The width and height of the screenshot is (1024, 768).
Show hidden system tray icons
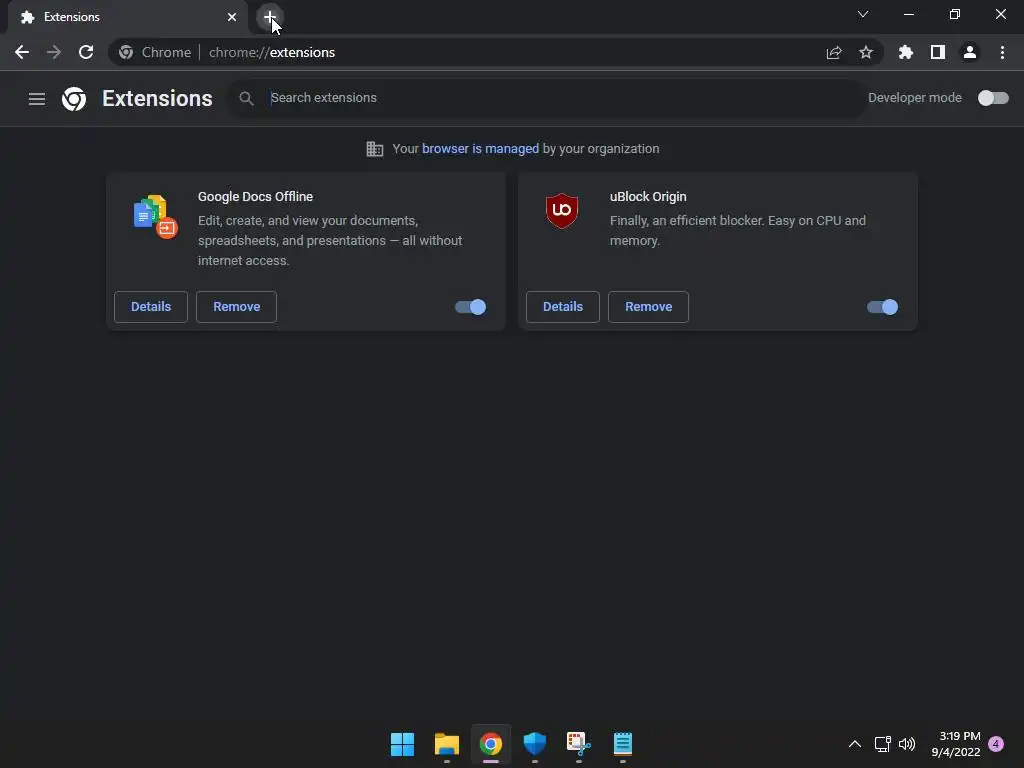coord(854,744)
